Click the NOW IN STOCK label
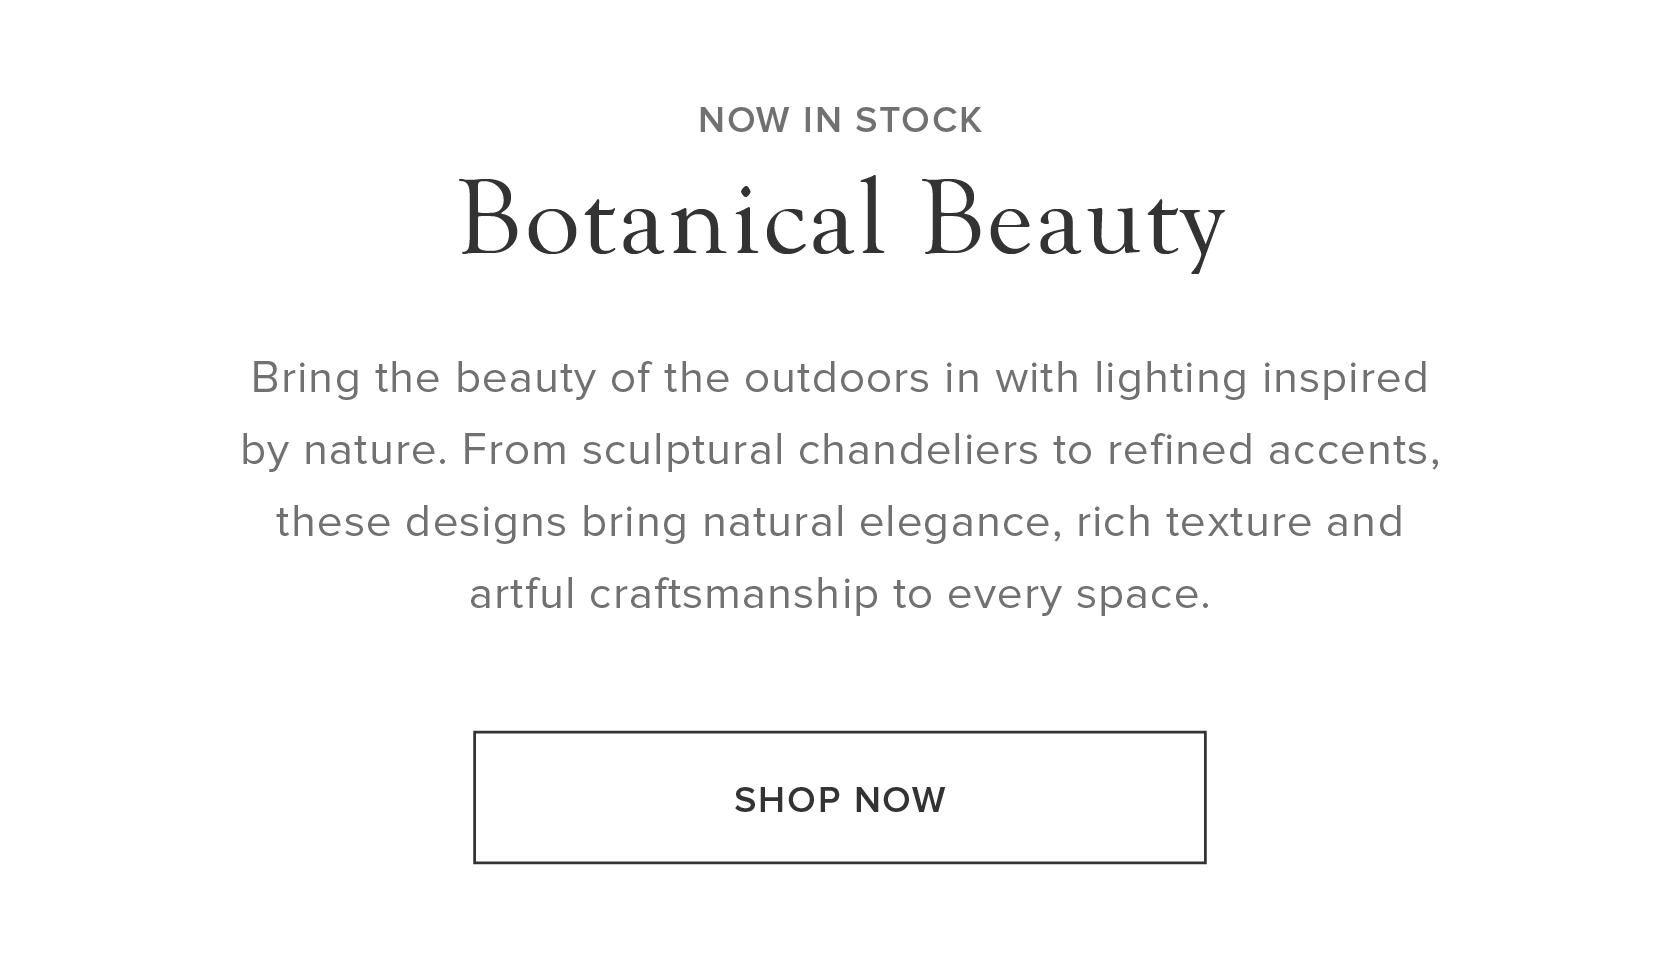 [840, 120]
